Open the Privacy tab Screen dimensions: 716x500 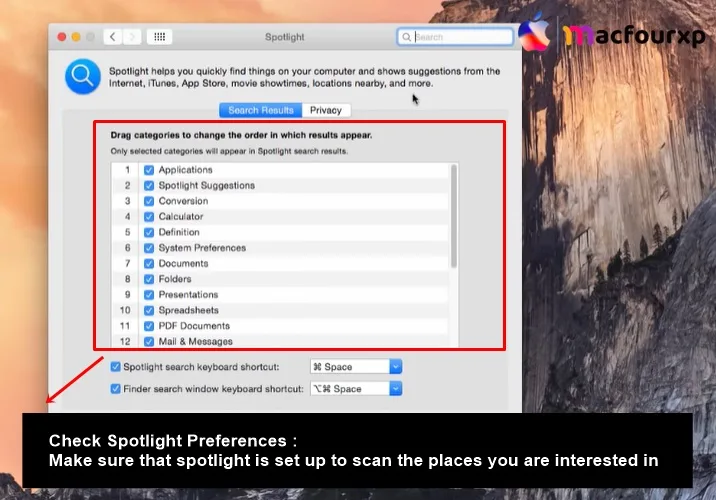pyautogui.click(x=326, y=110)
